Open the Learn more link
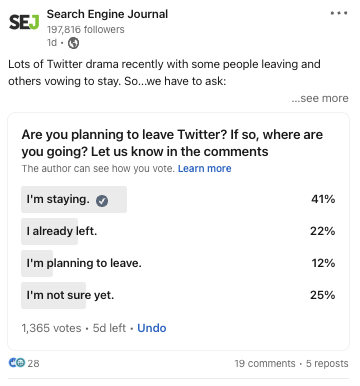The height and width of the screenshot is (386, 360). pyautogui.click(x=204, y=169)
